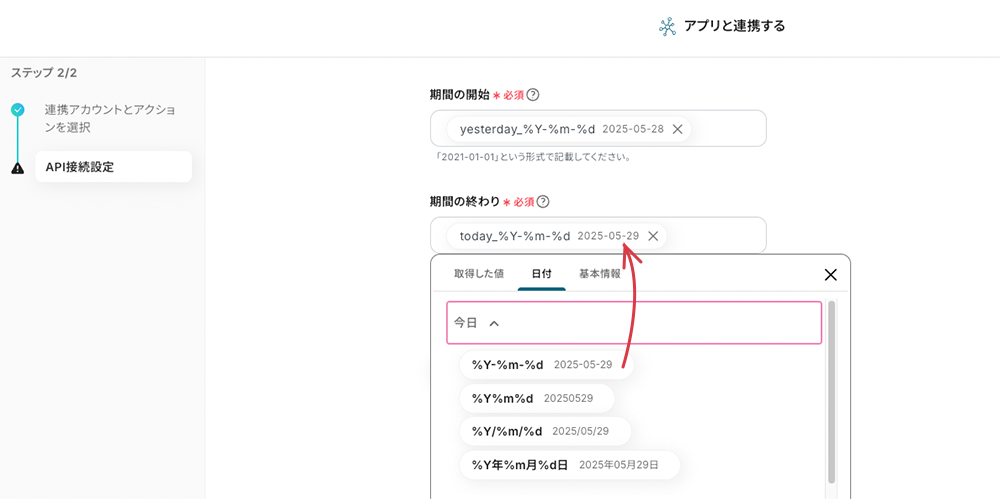Close the date picker popup panel

coord(830,275)
